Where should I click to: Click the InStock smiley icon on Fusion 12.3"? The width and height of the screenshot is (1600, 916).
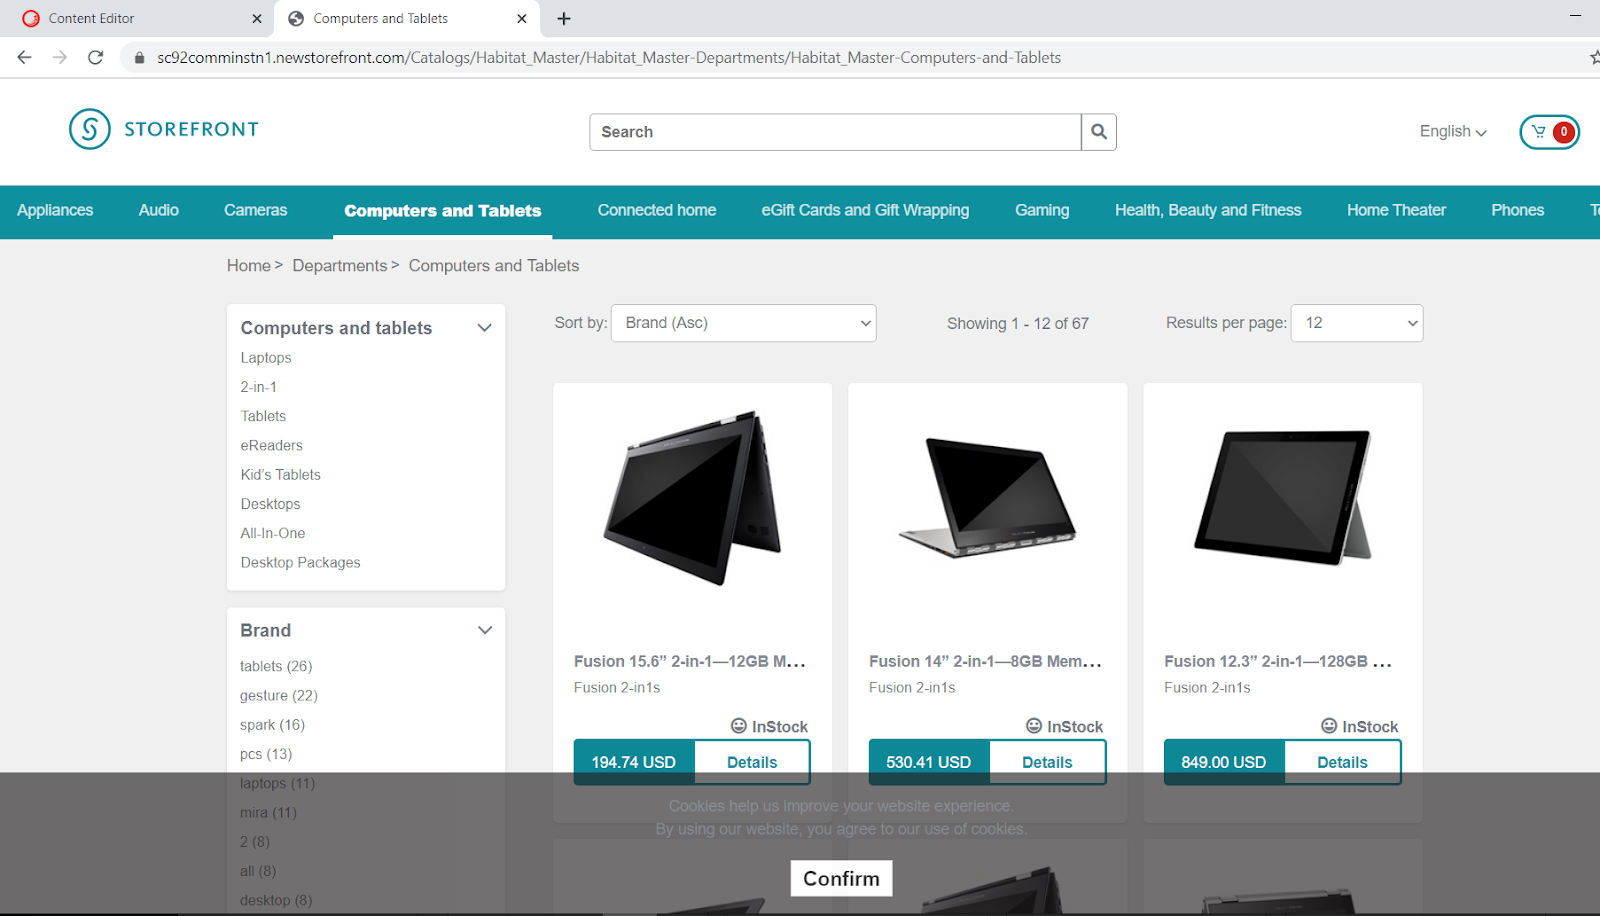[1329, 725]
